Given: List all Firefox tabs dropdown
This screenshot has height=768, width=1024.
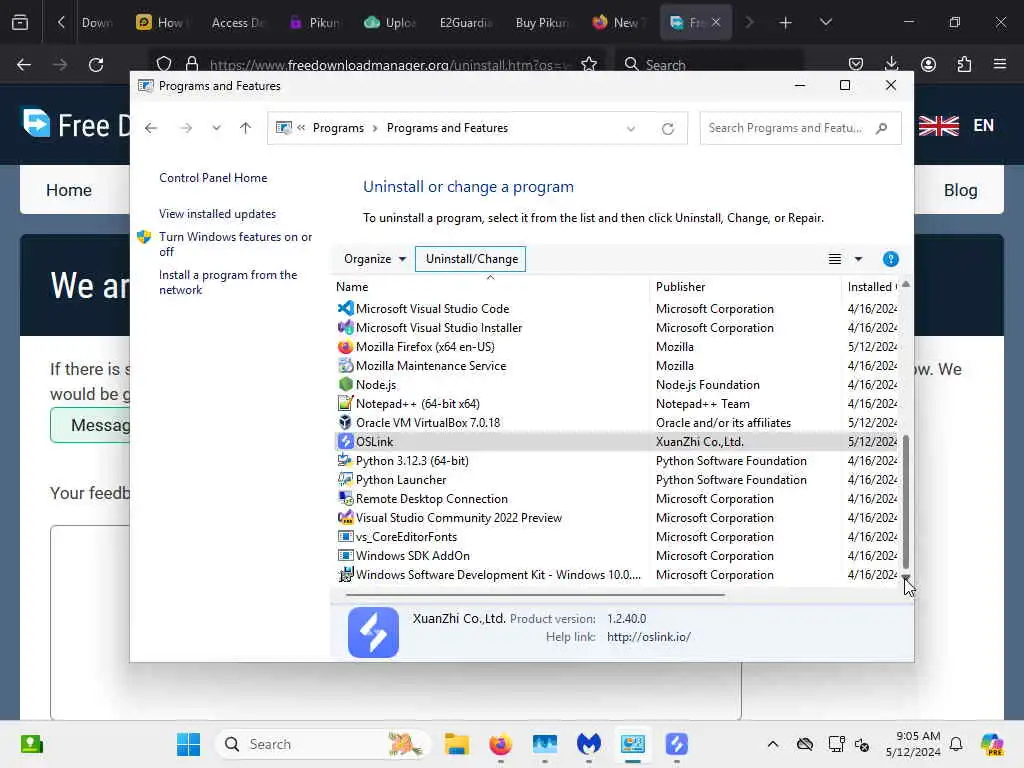Looking at the screenshot, I should (825, 22).
